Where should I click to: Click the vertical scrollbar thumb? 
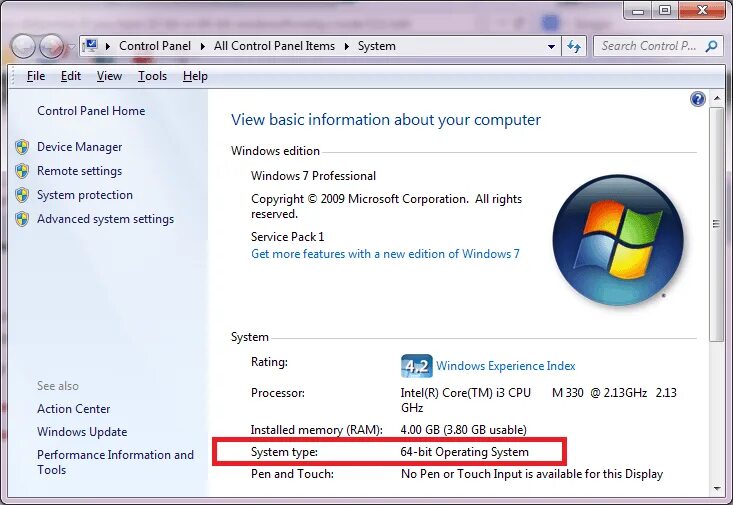click(x=716, y=224)
